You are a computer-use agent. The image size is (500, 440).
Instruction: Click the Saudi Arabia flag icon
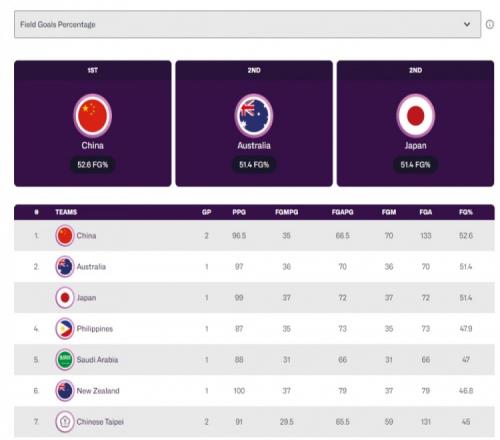tap(65, 360)
